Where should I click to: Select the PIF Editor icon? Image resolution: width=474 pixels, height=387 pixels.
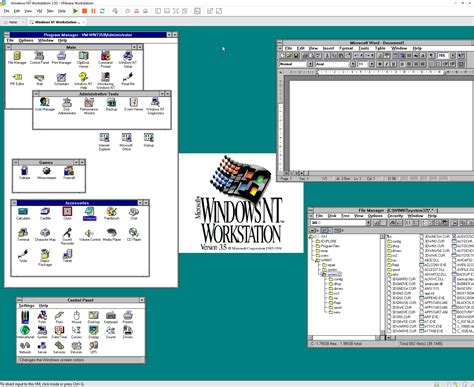(x=17, y=79)
